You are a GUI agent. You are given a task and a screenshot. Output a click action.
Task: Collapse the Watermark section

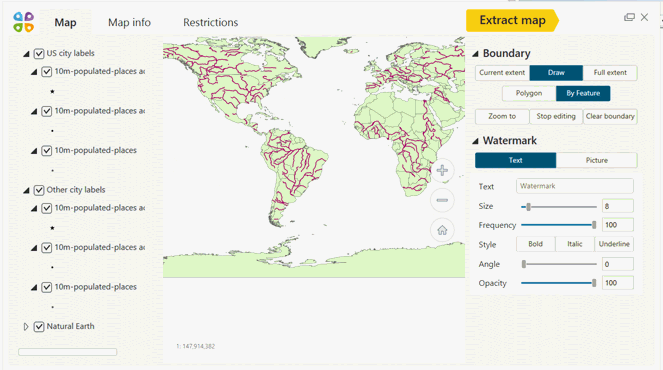475,141
